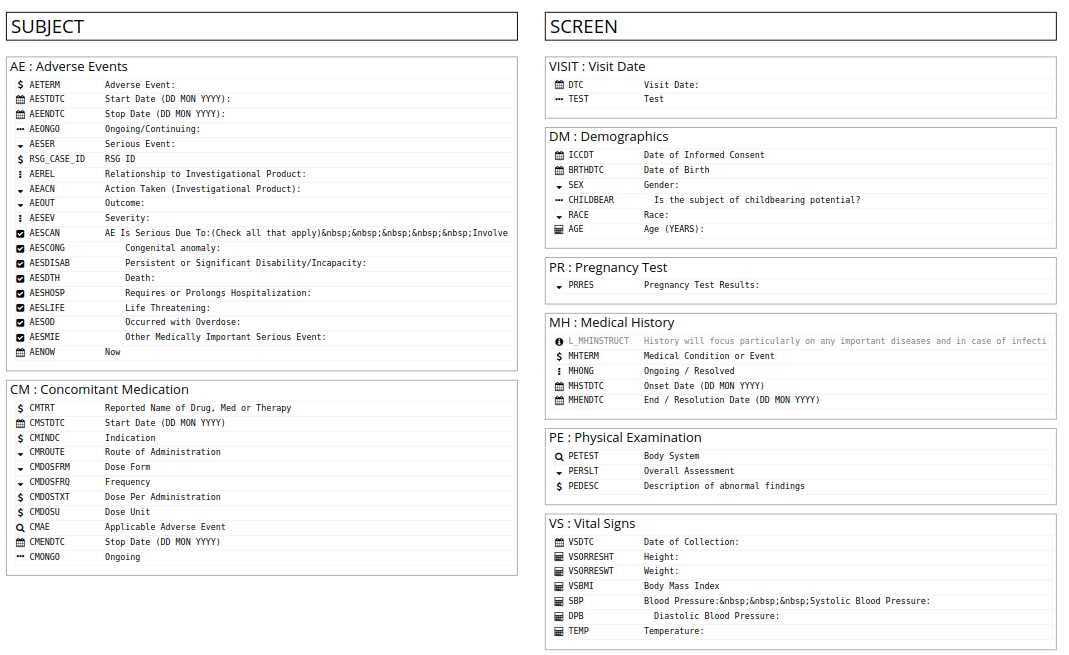Image resolution: width=1069 pixels, height=655 pixels.
Task: Click the "Description of abnormal findings" label
Action: pos(724,487)
